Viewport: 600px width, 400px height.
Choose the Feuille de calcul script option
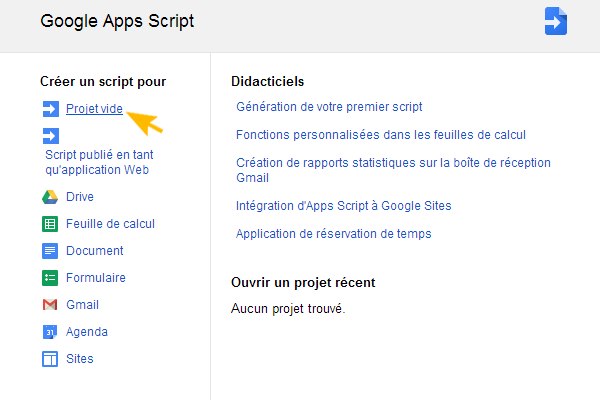click(x=110, y=224)
